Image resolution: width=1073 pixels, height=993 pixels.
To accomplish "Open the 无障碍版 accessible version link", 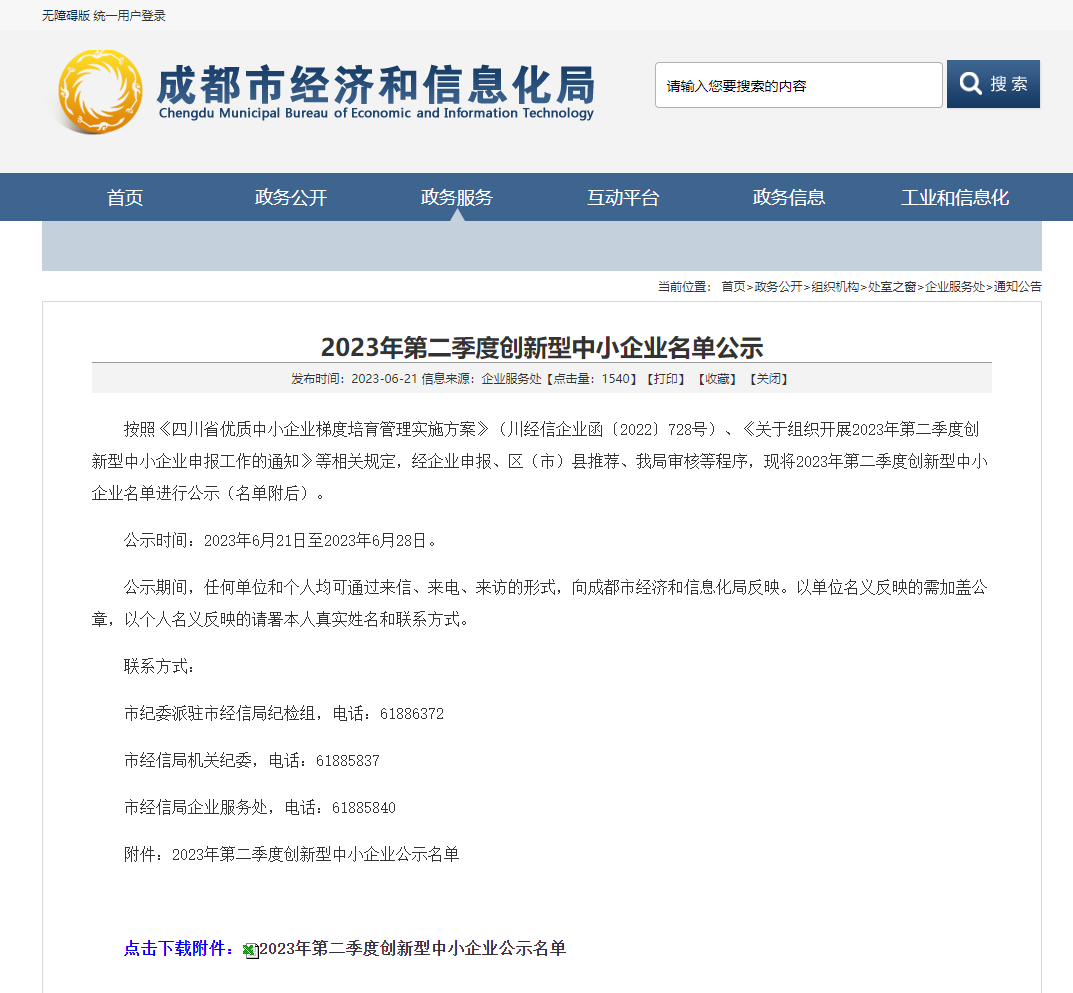I will (x=66, y=16).
